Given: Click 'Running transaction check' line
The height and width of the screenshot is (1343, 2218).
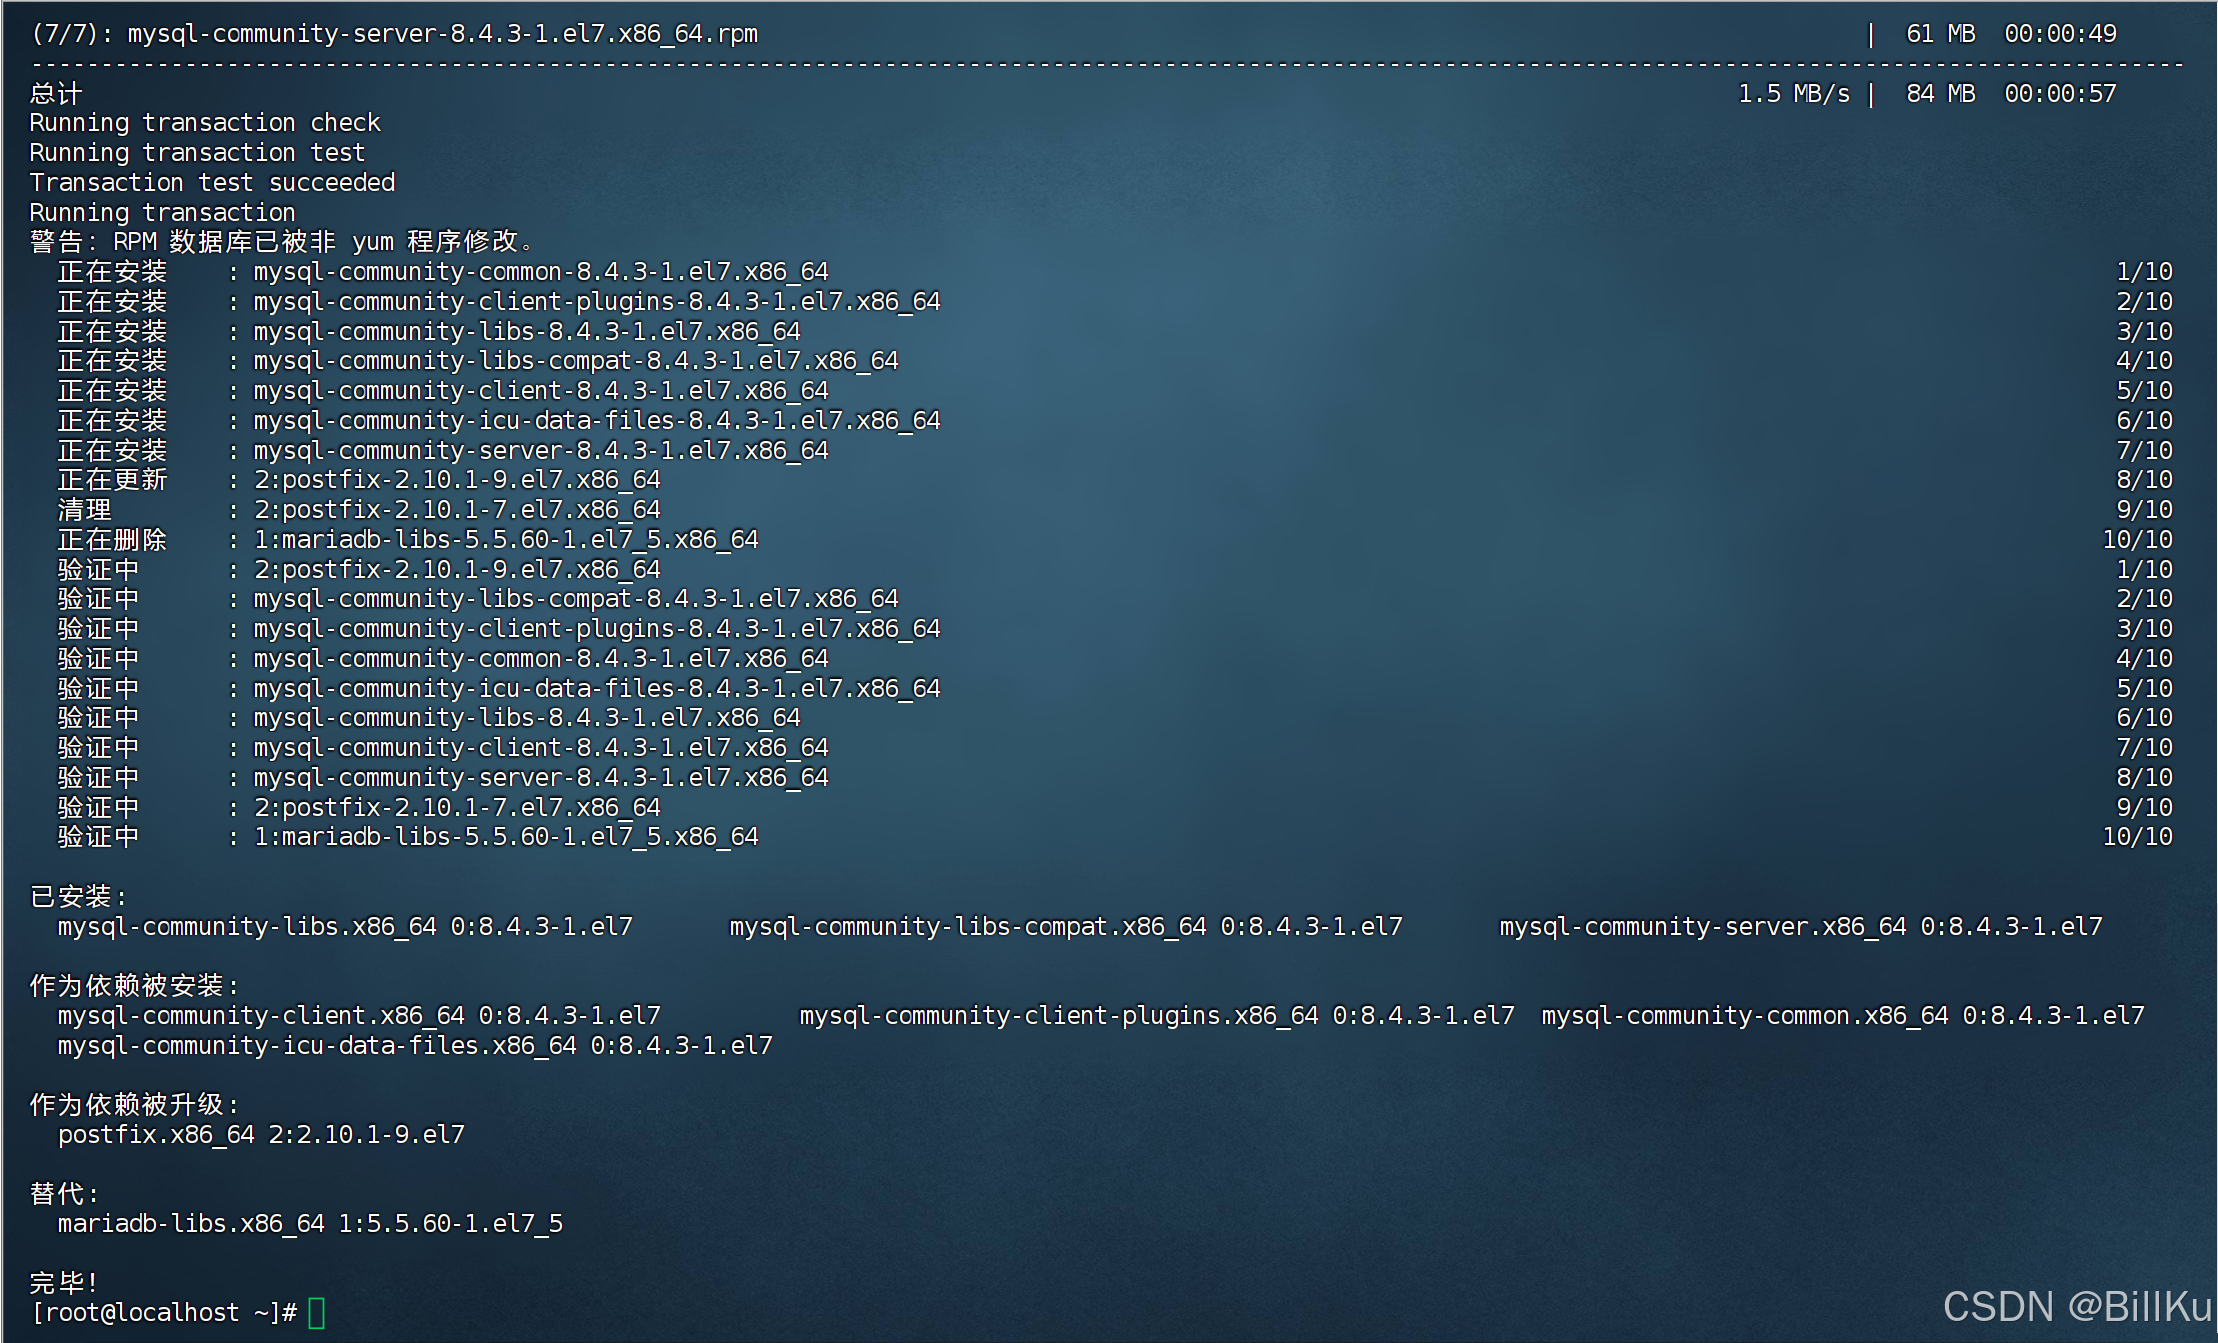Looking at the screenshot, I should (x=205, y=123).
